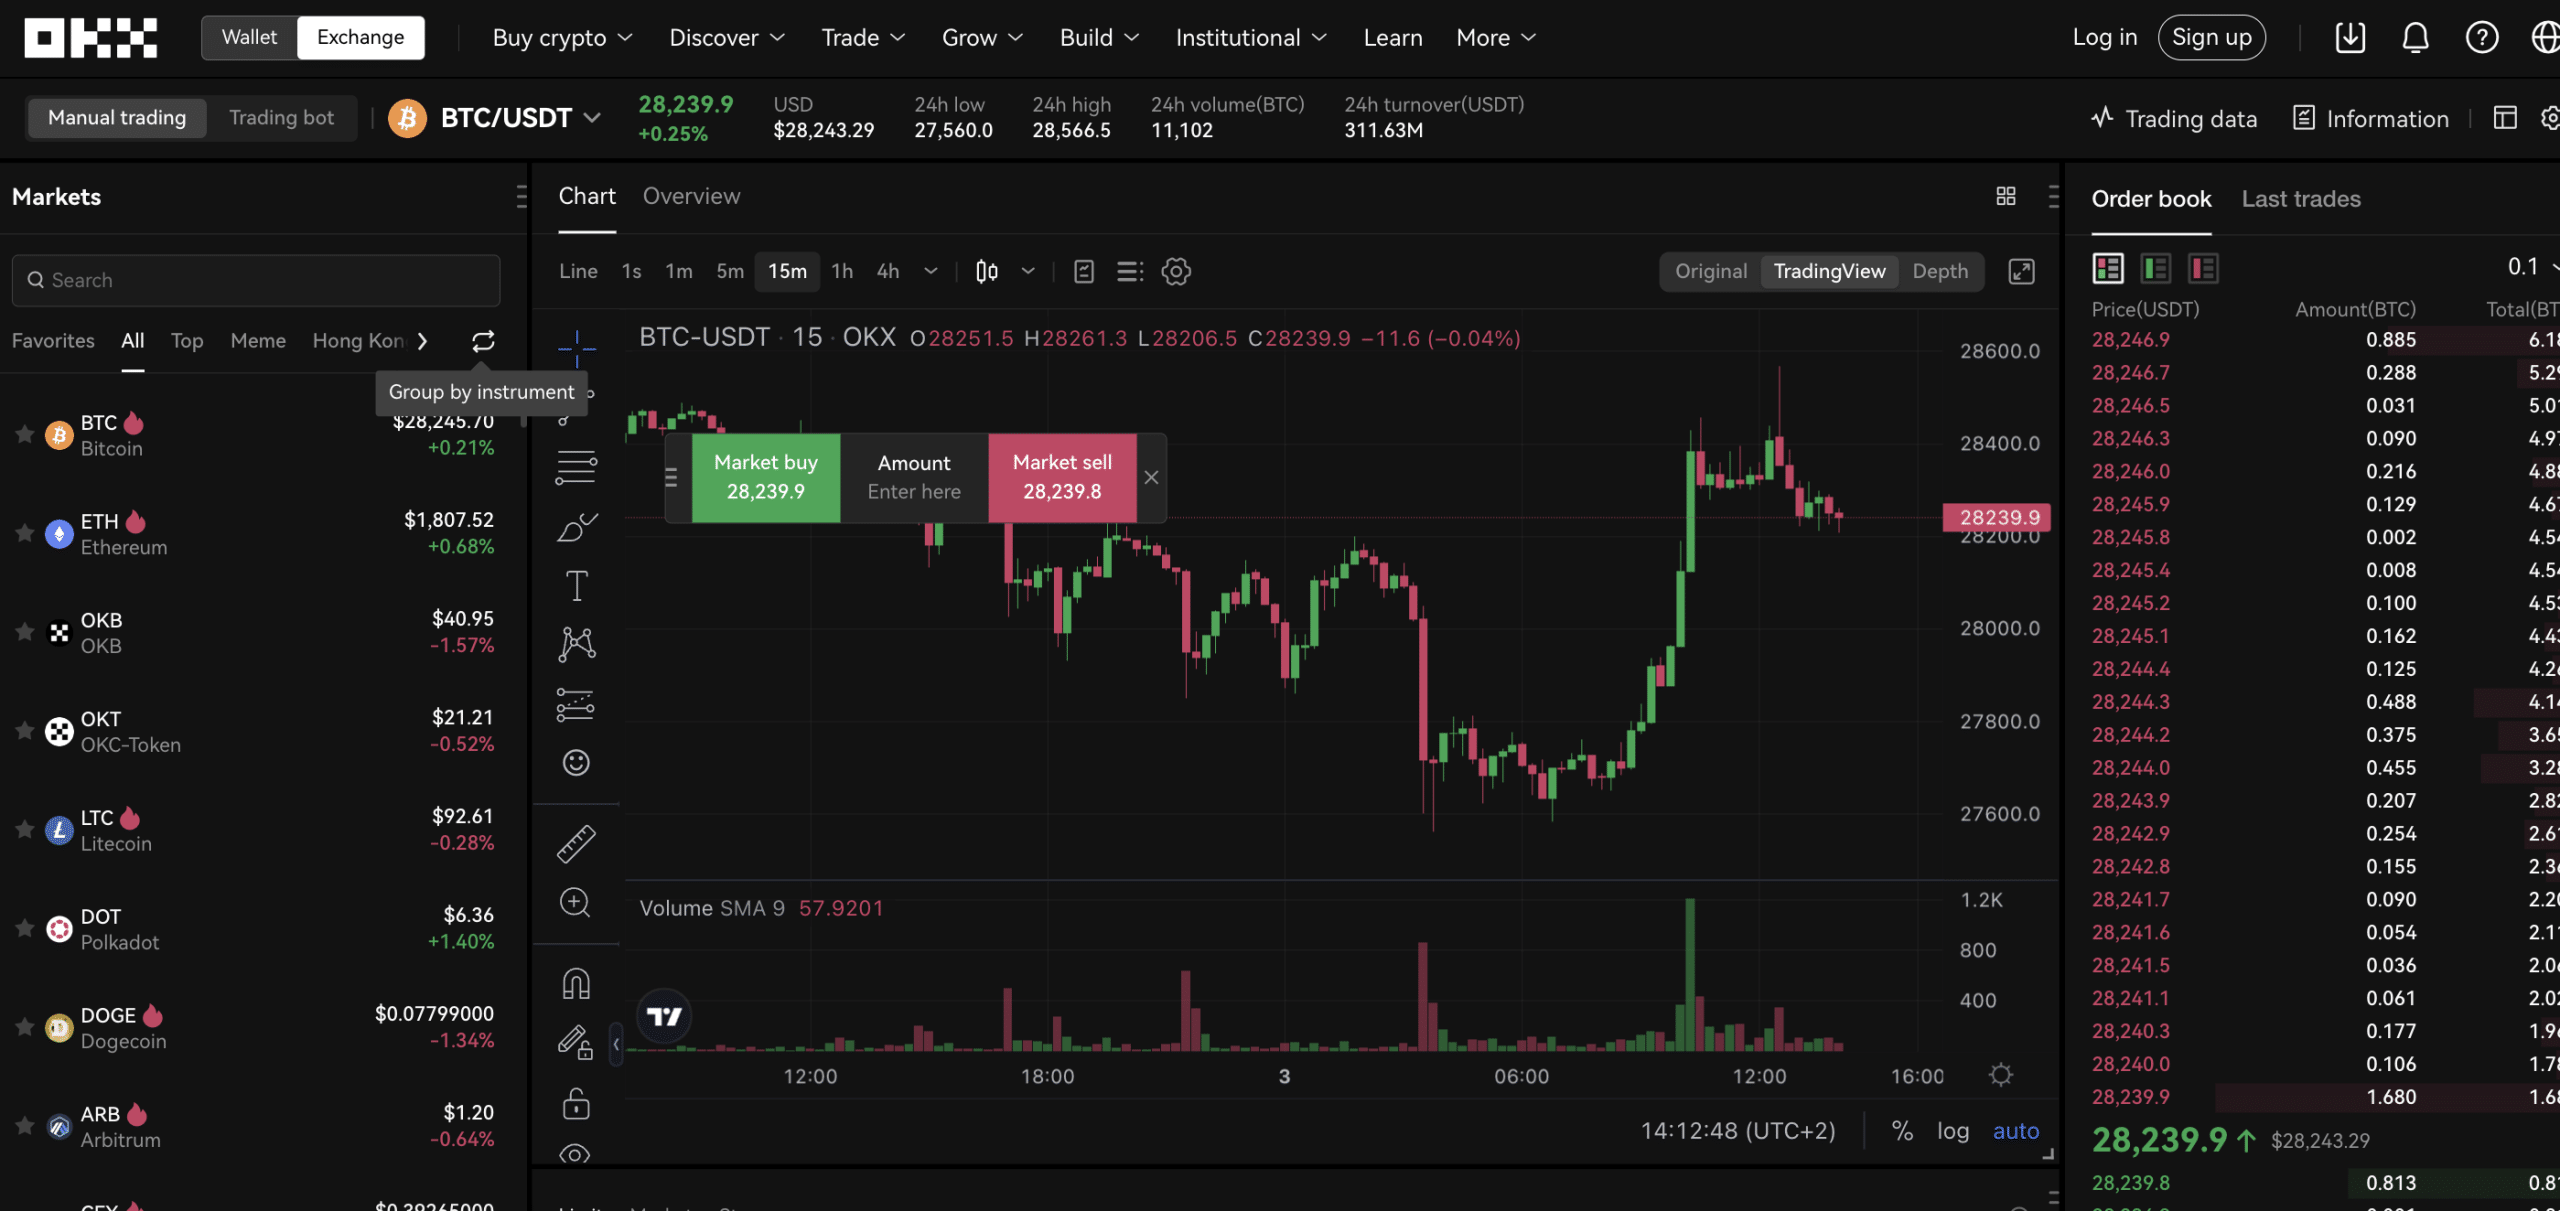
Task: Toggle auto scale on chart
Action: 2016,1131
